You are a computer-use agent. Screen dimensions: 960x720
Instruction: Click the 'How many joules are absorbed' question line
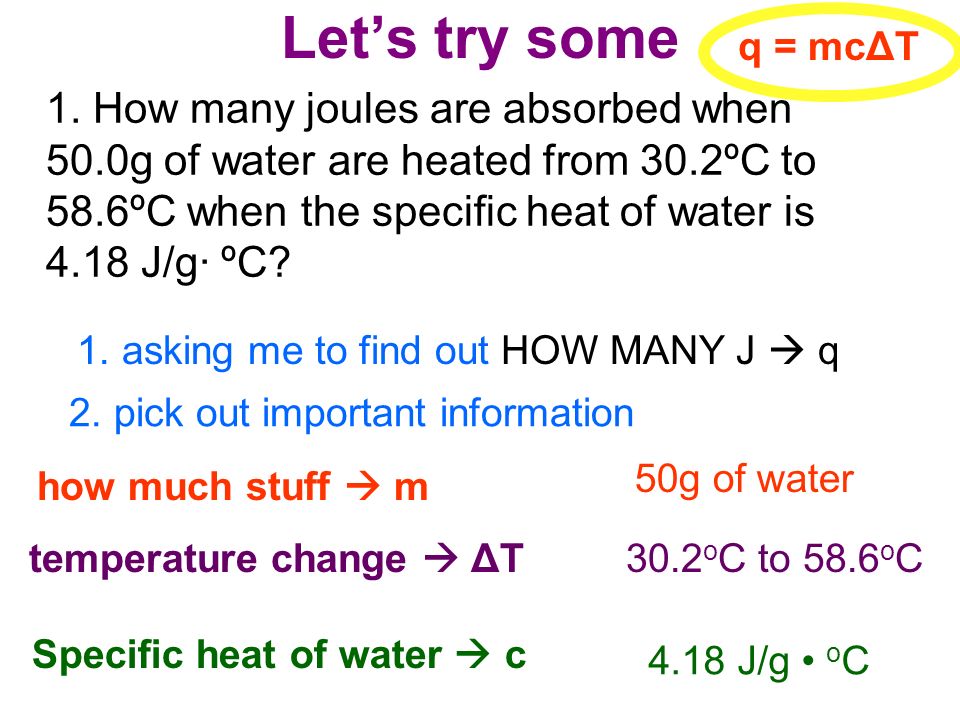tap(419, 110)
